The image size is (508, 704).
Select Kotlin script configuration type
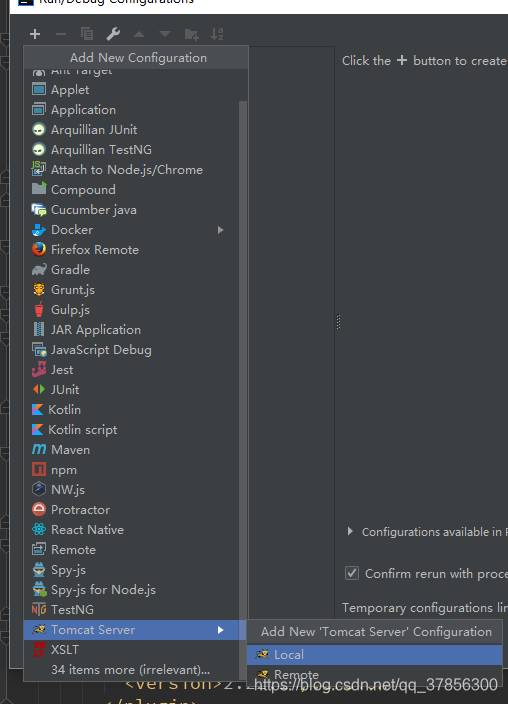(135, 430)
